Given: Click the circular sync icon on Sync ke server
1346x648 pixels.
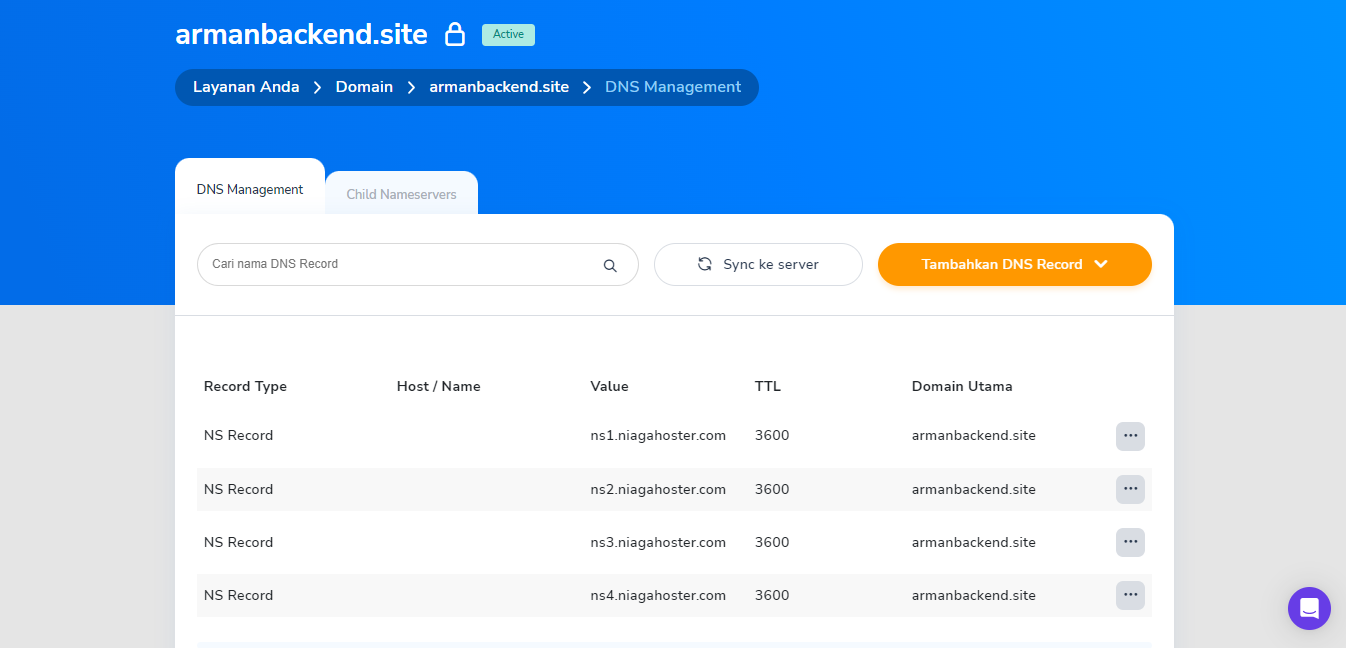Looking at the screenshot, I should click(x=705, y=264).
